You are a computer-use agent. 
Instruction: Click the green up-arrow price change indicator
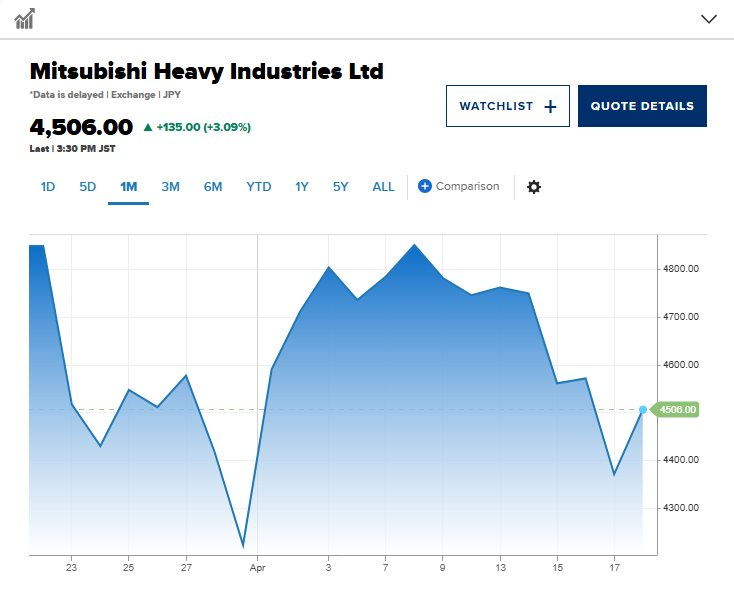tap(148, 127)
